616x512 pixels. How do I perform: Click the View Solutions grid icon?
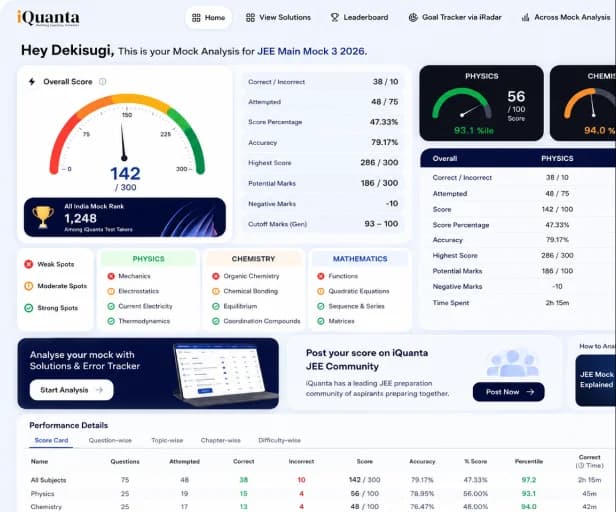(x=250, y=18)
